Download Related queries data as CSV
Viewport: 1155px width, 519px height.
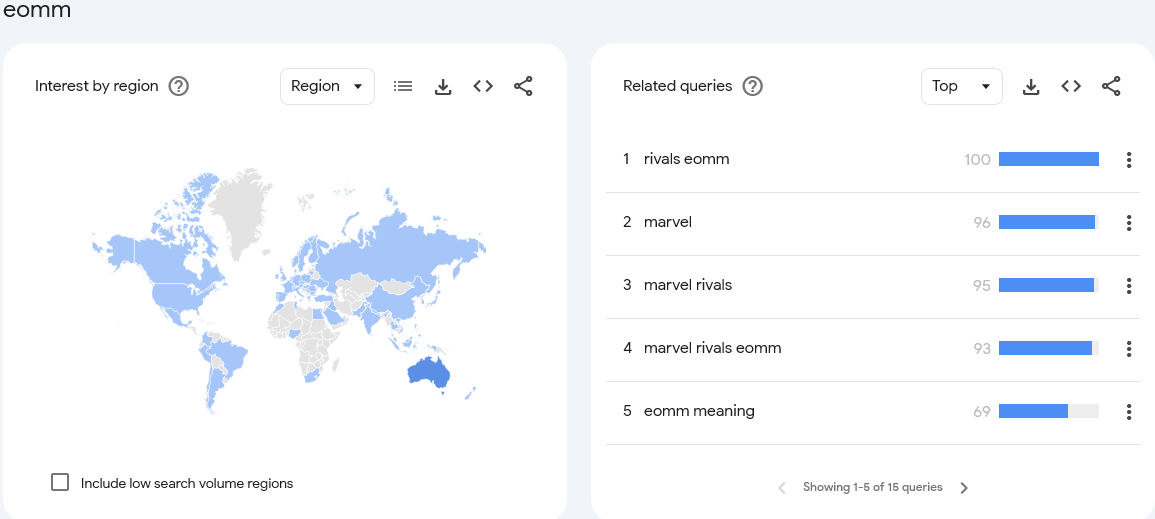click(1031, 87)
